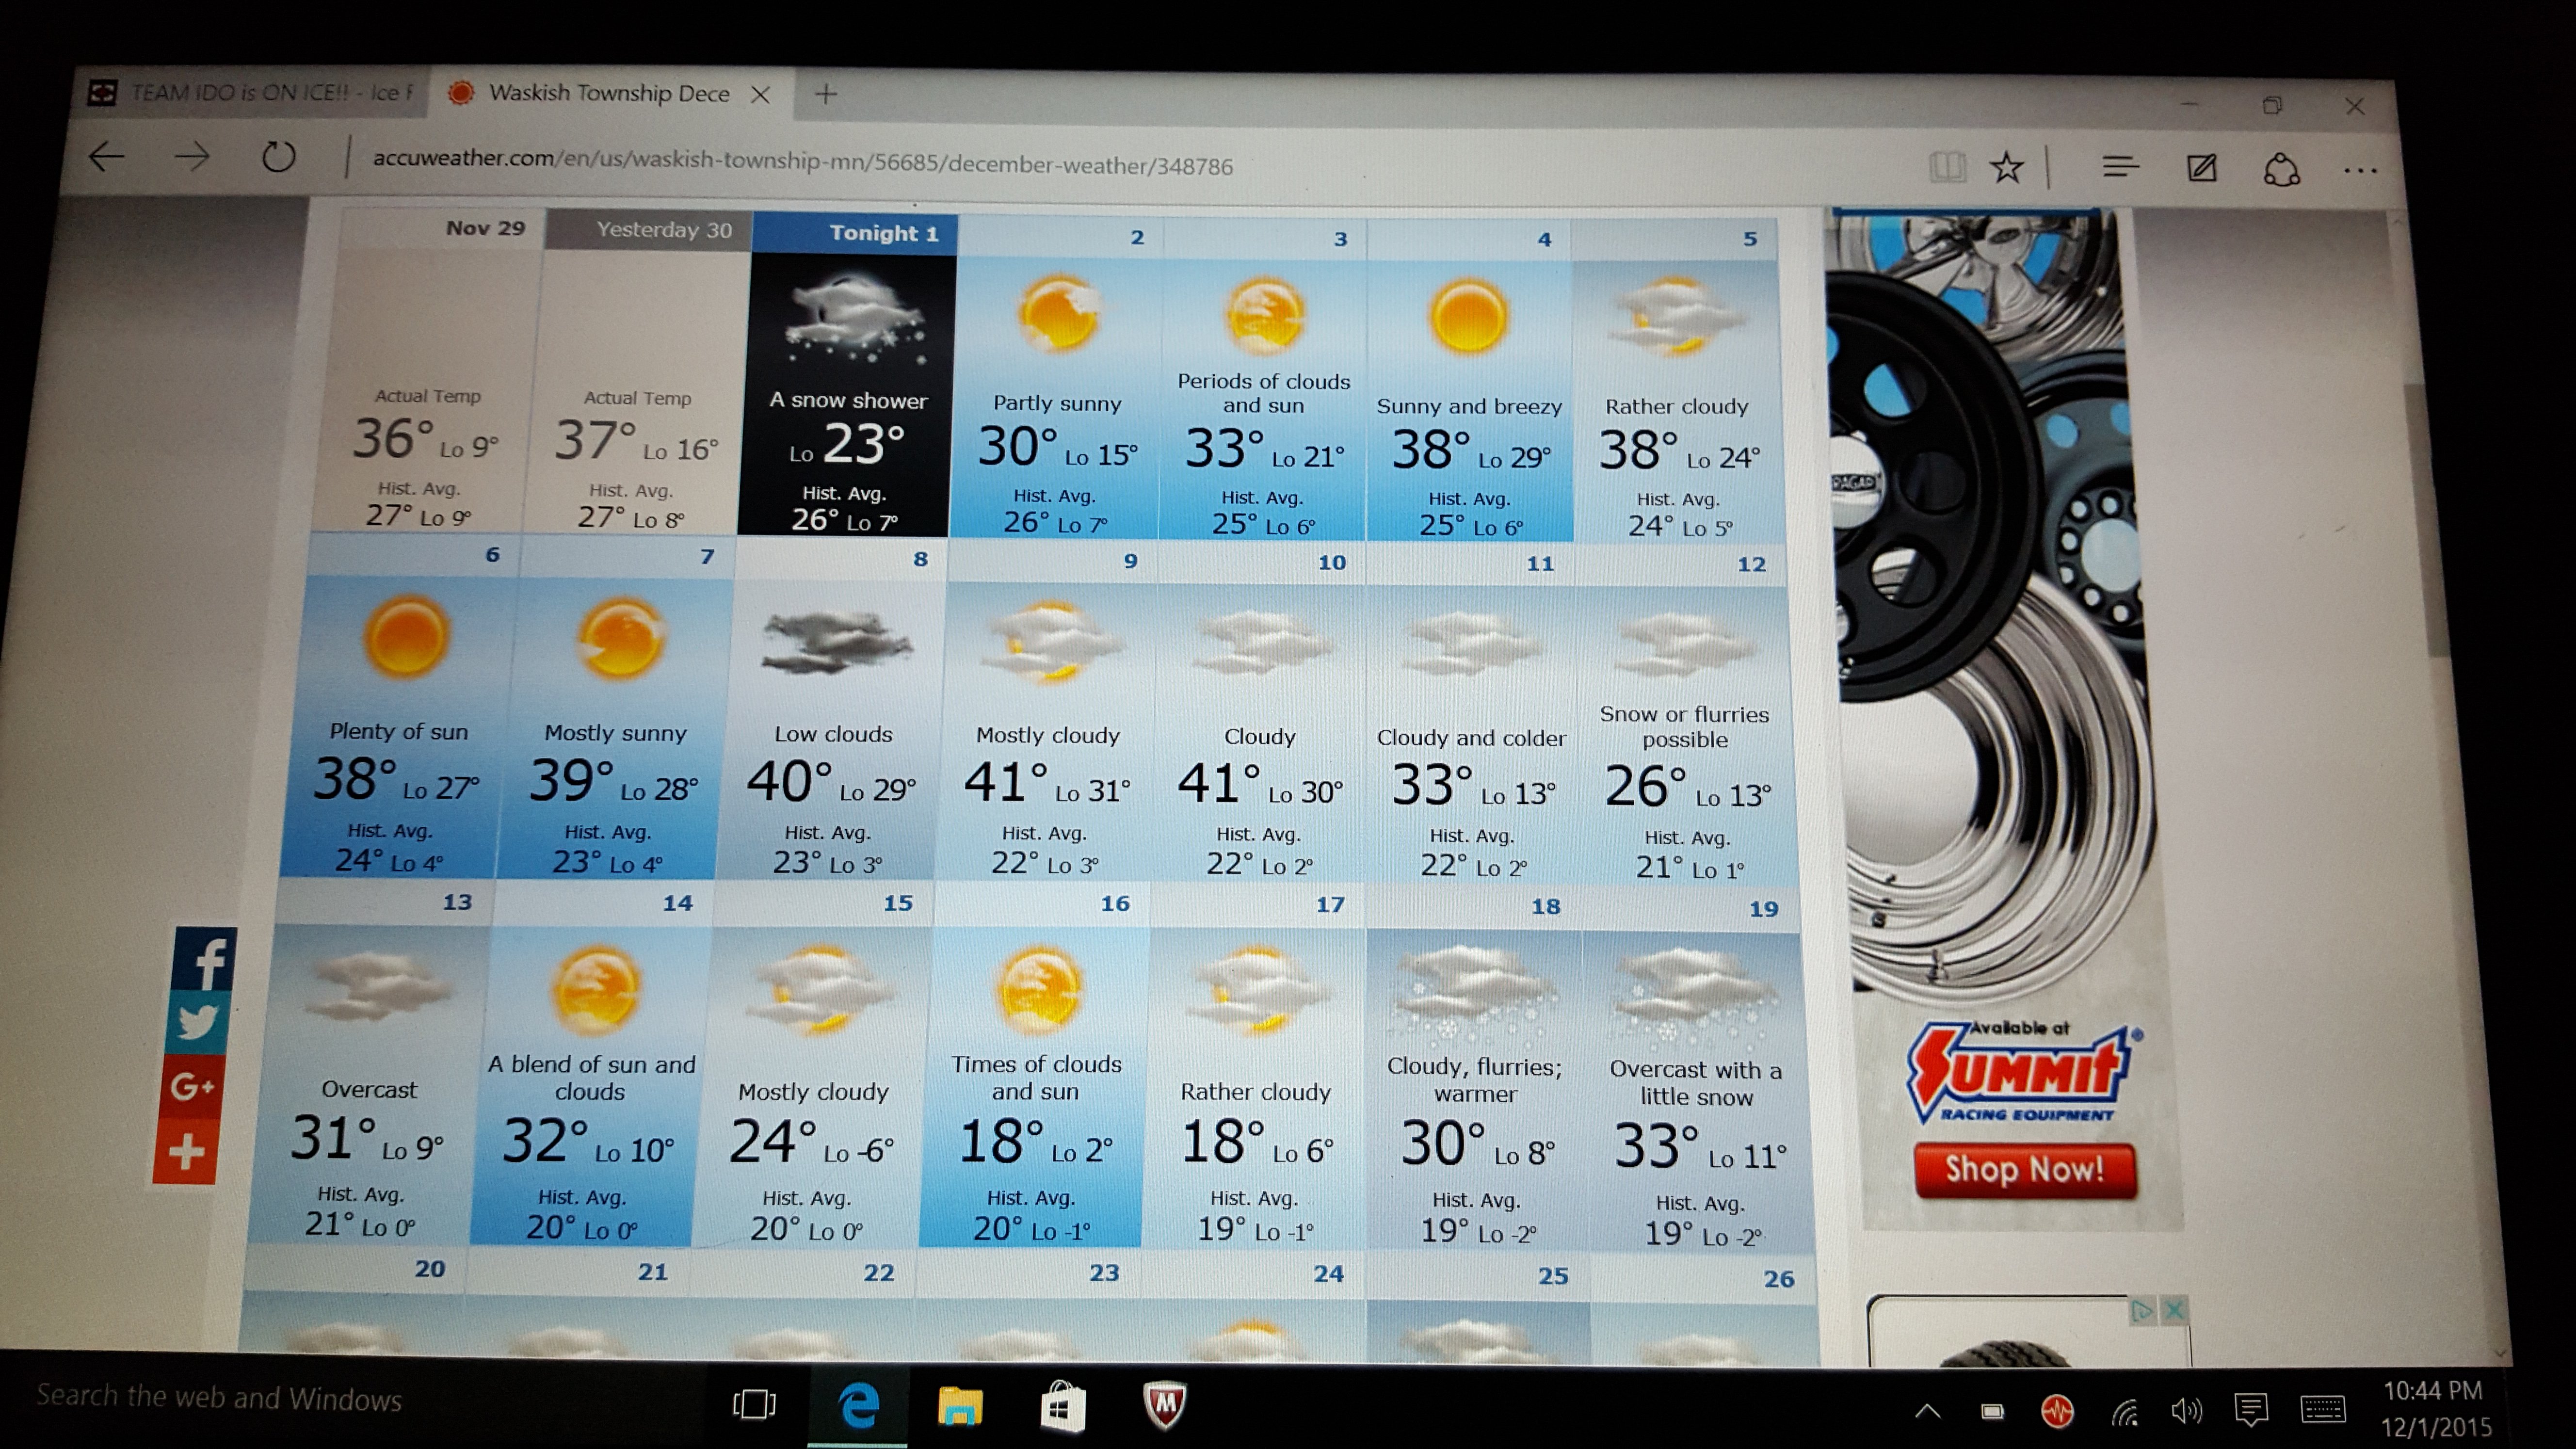
Task: Open December 2 Partly sunny forecast
Action: [x=1057, y=378]
